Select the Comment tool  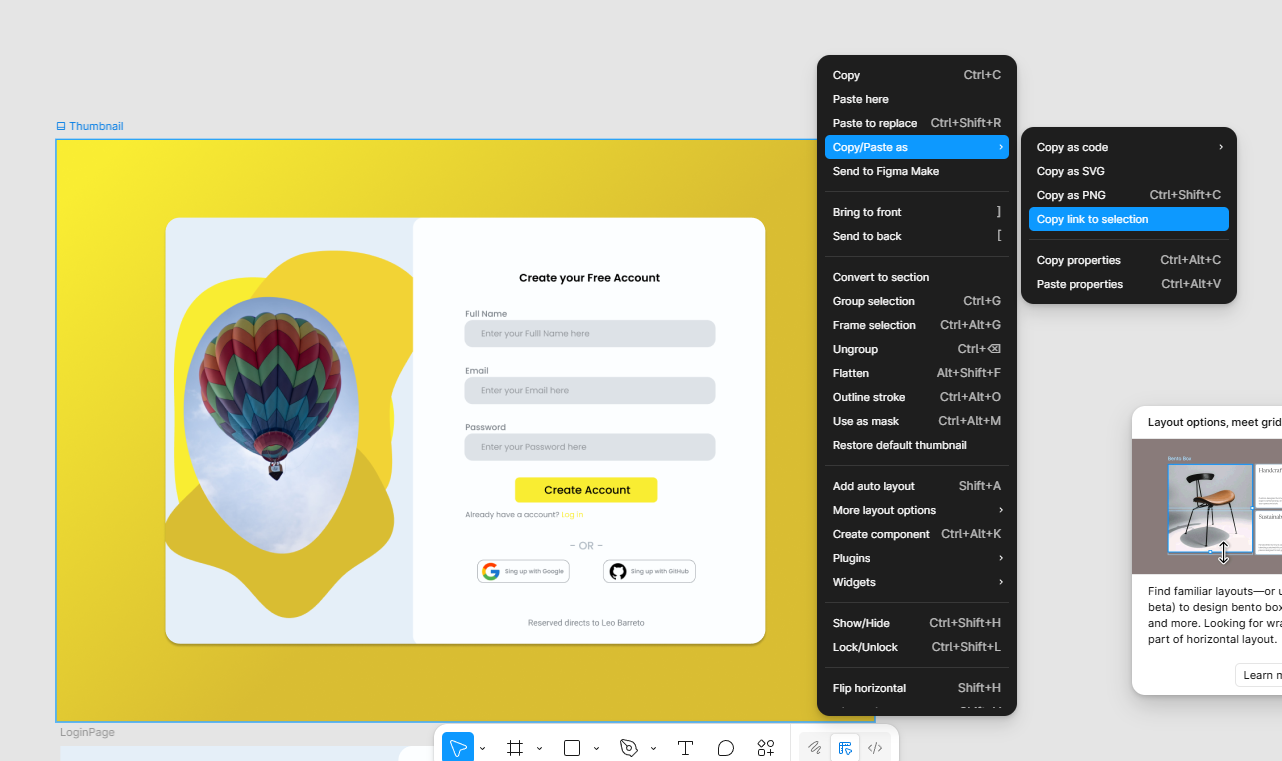[x=726, y=748]
